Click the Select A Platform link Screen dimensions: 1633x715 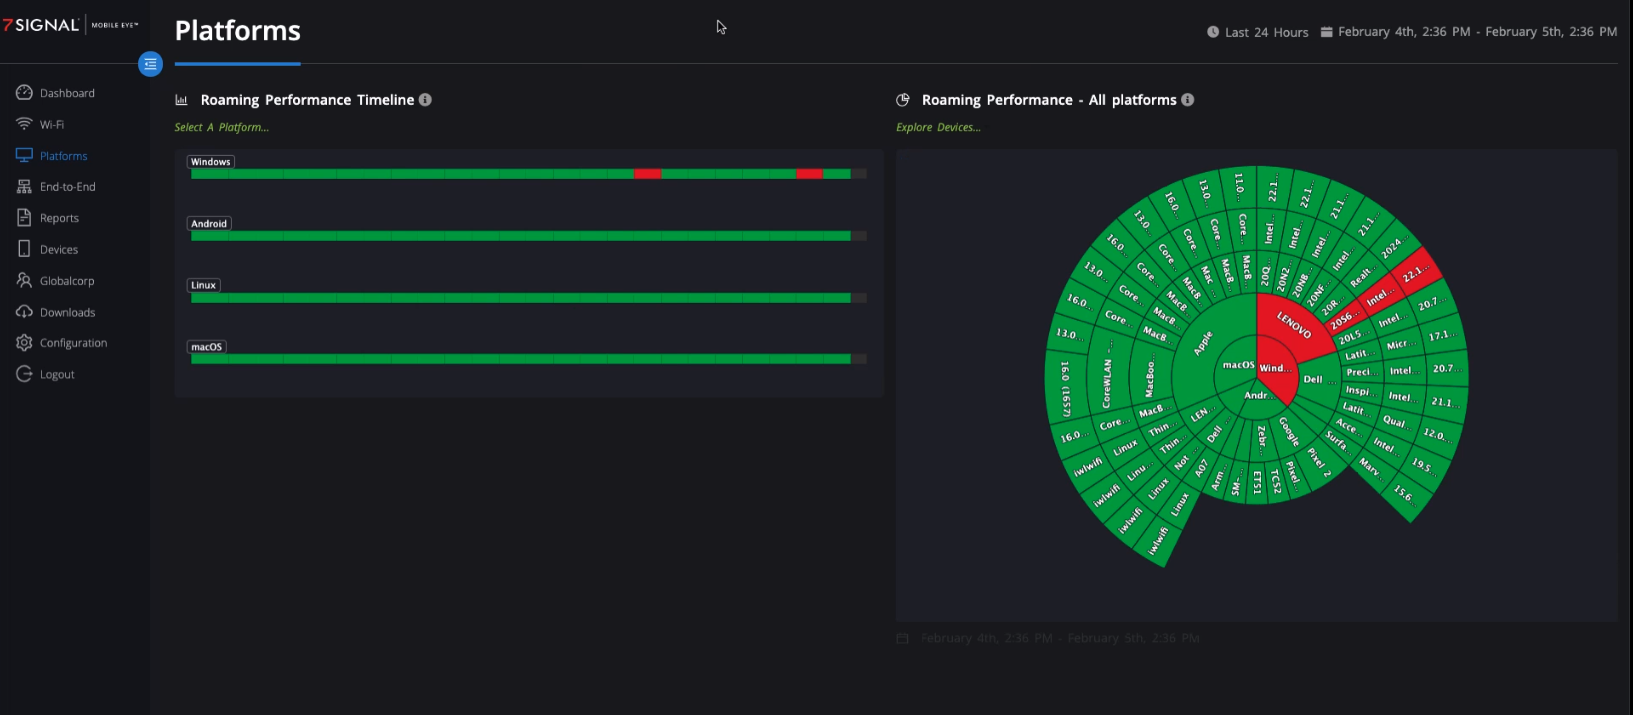click(x=221, y=127)
